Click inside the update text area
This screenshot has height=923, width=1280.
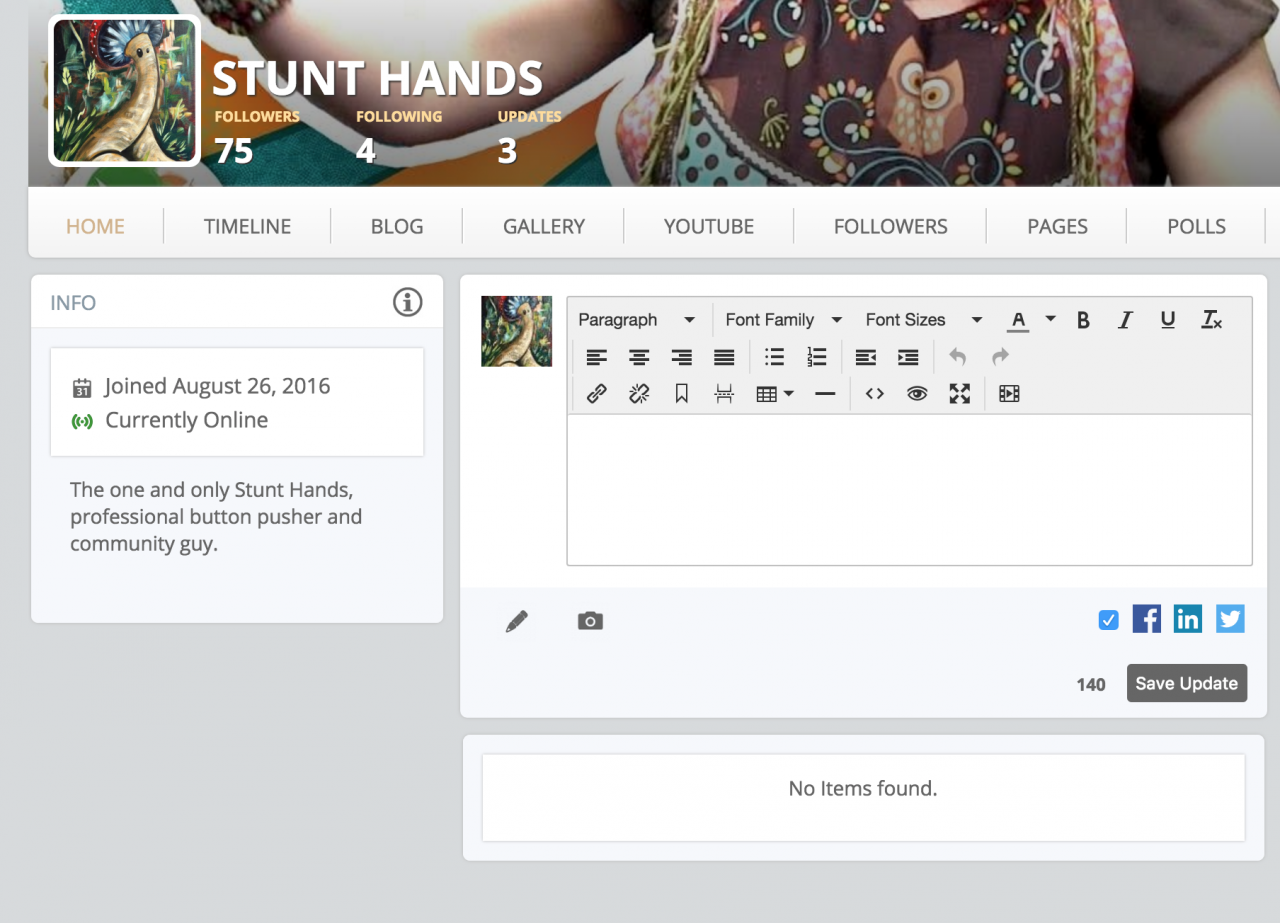908,489
